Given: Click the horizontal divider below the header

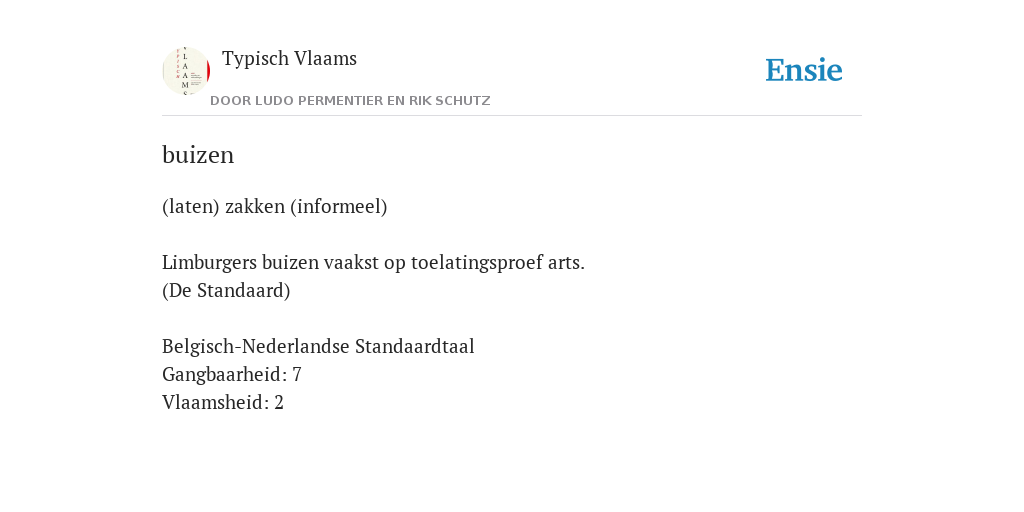Looking at the screenshot, I should pyautogui.click(x=512, y=116).
